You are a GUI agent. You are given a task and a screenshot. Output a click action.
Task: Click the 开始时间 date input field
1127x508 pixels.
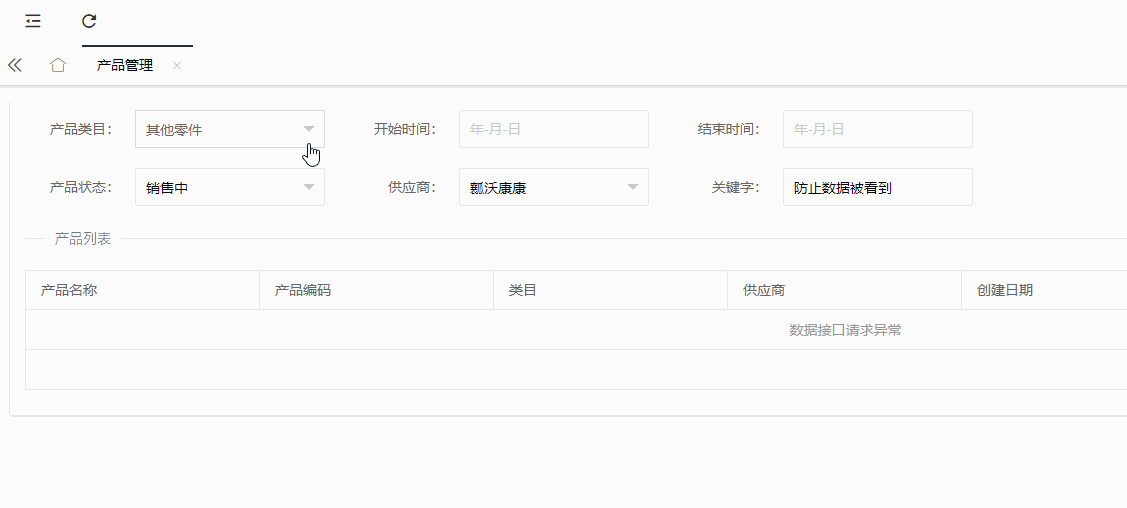tap(553, 129)
